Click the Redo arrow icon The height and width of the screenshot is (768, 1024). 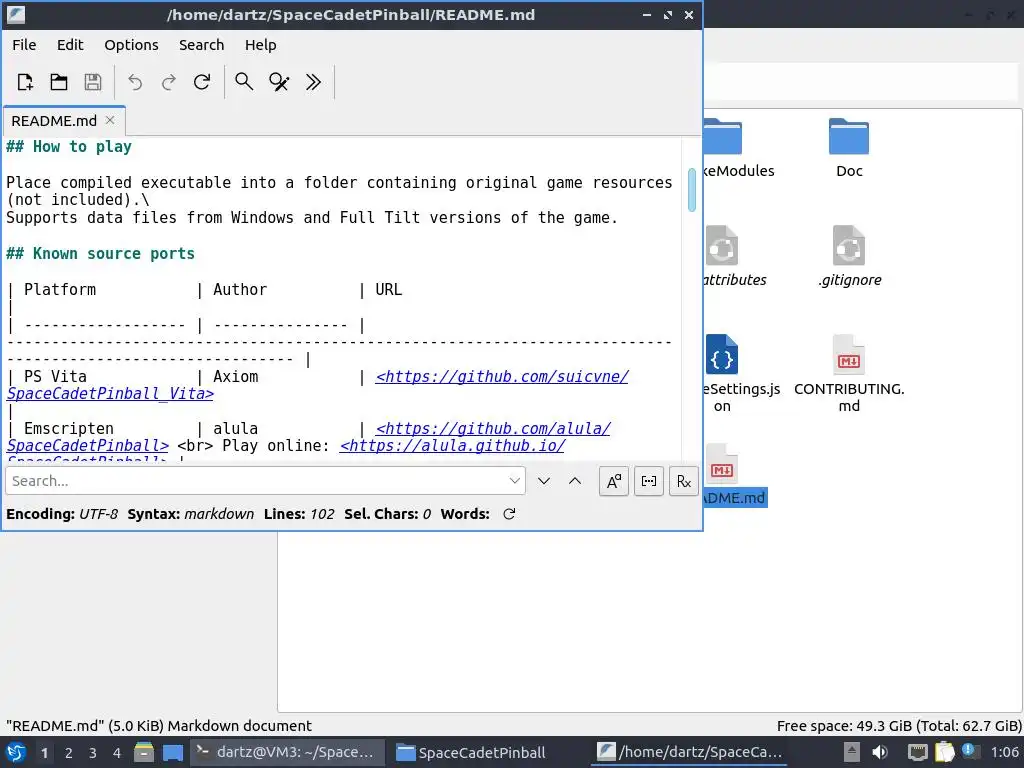click(168, 82)
